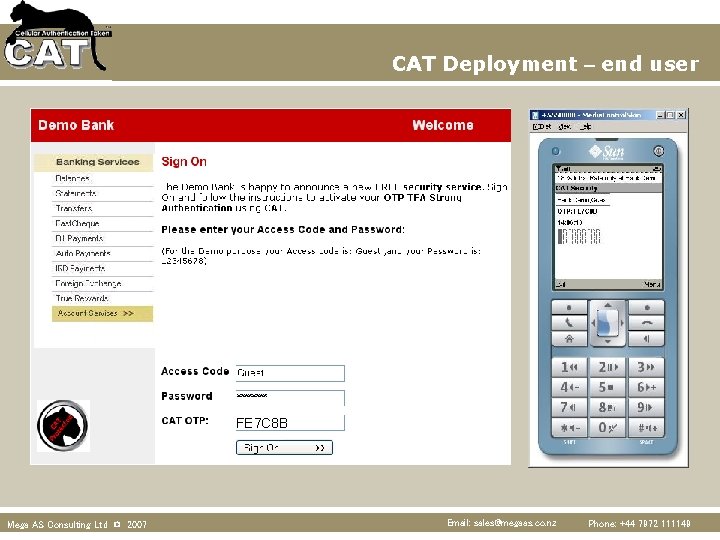This screenshot has width=720, height=540.
Task: Click the phone home key
Action: click(569, 339)
